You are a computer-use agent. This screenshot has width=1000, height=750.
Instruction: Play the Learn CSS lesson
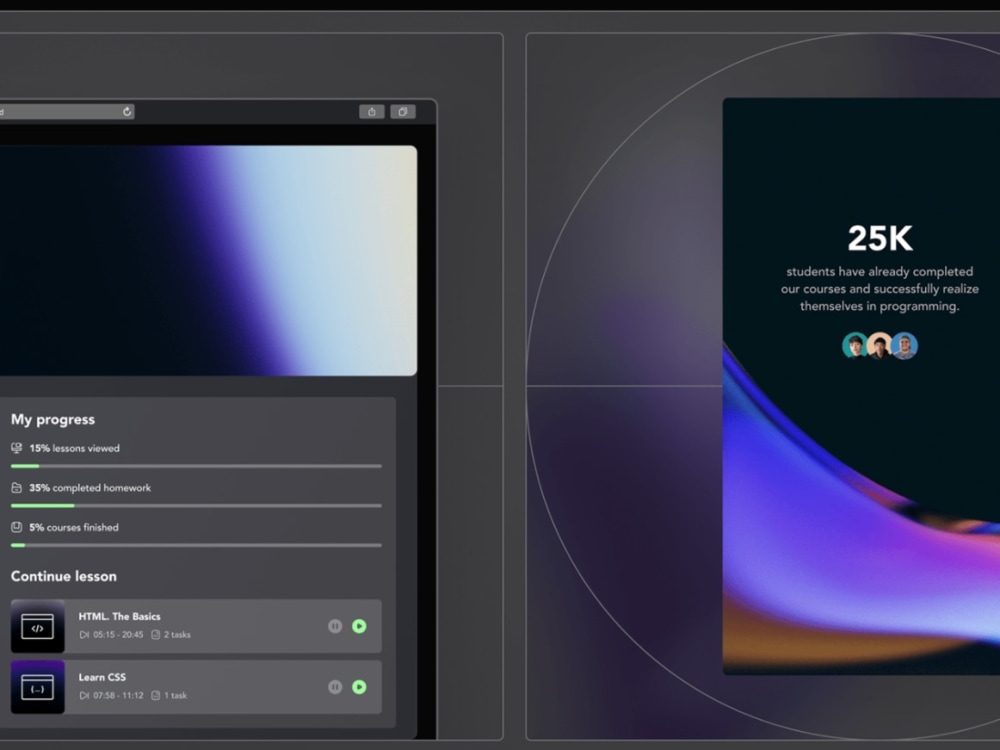(359, 687)
